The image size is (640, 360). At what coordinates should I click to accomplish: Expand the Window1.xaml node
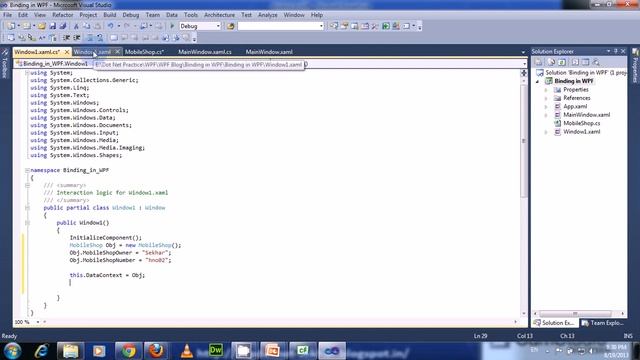546,132
